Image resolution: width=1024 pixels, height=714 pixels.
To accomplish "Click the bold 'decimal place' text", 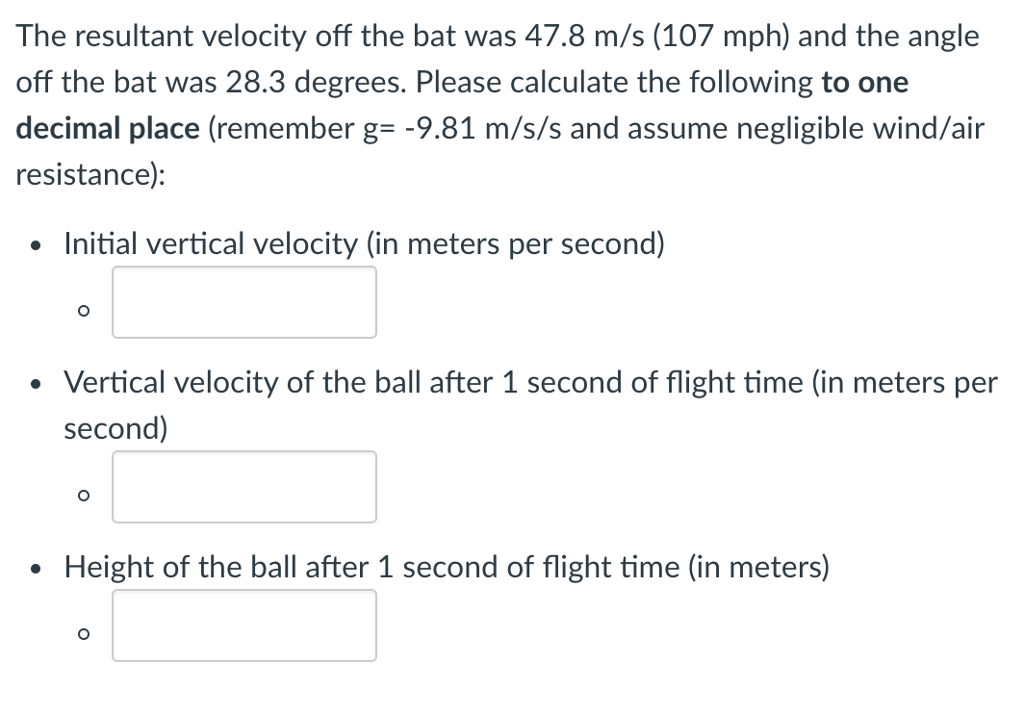I will (107, 129).
